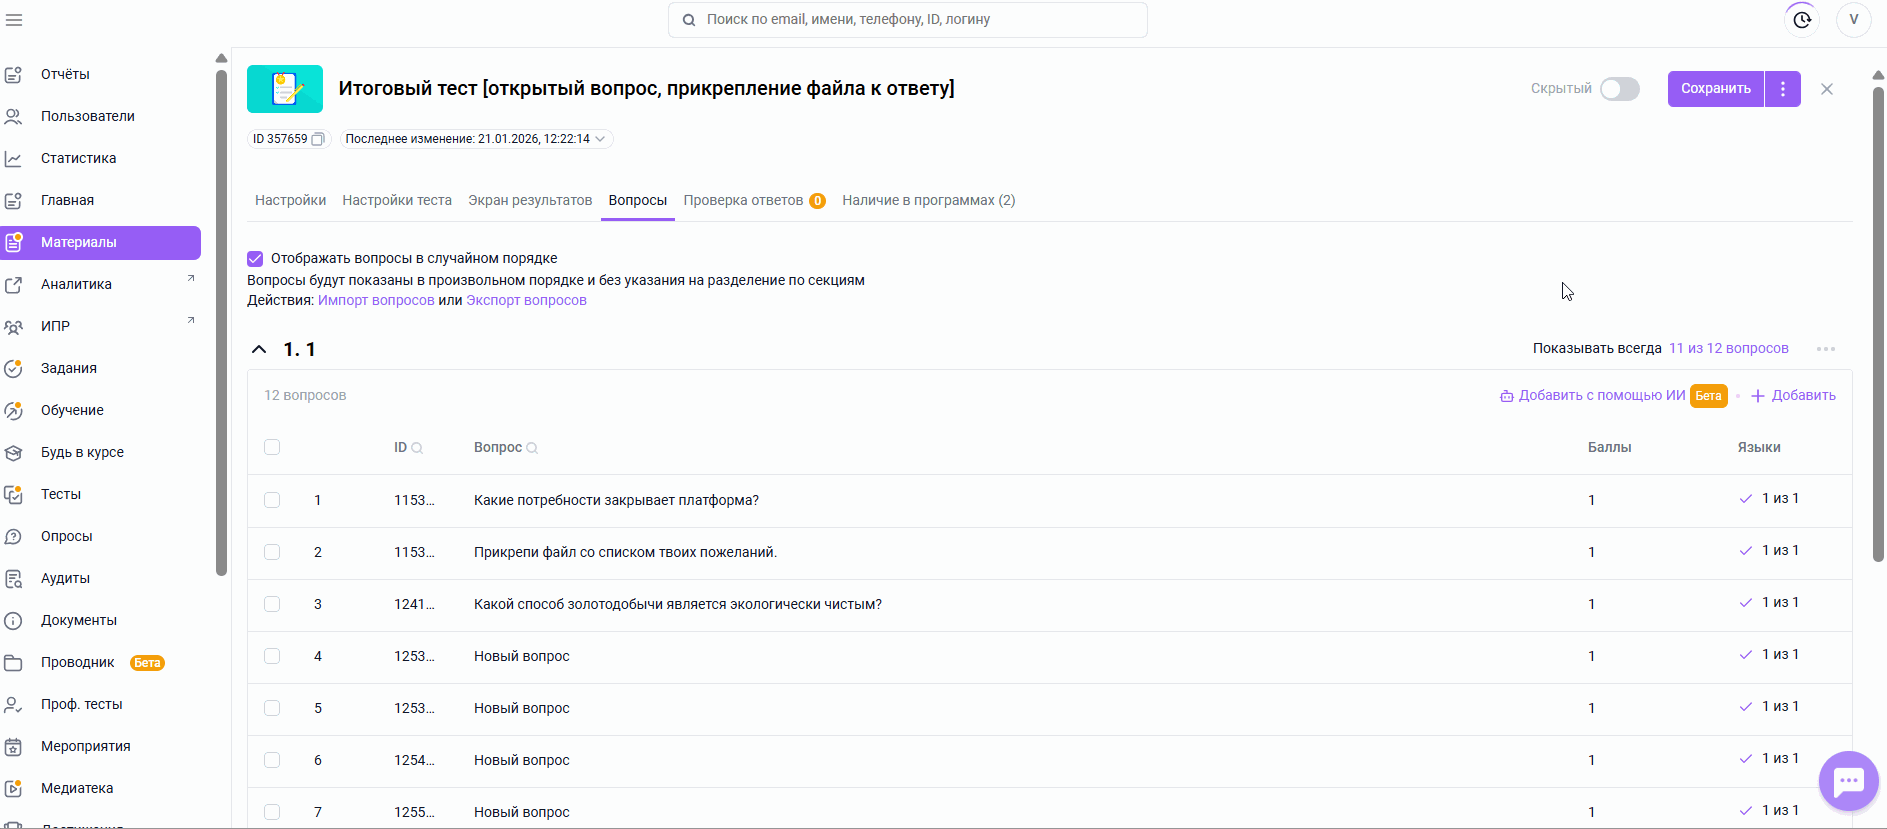Viewport: 1887px width, 829px height.
Task: Check the select-all questions checkbox in header
Action: click(272, 447)
